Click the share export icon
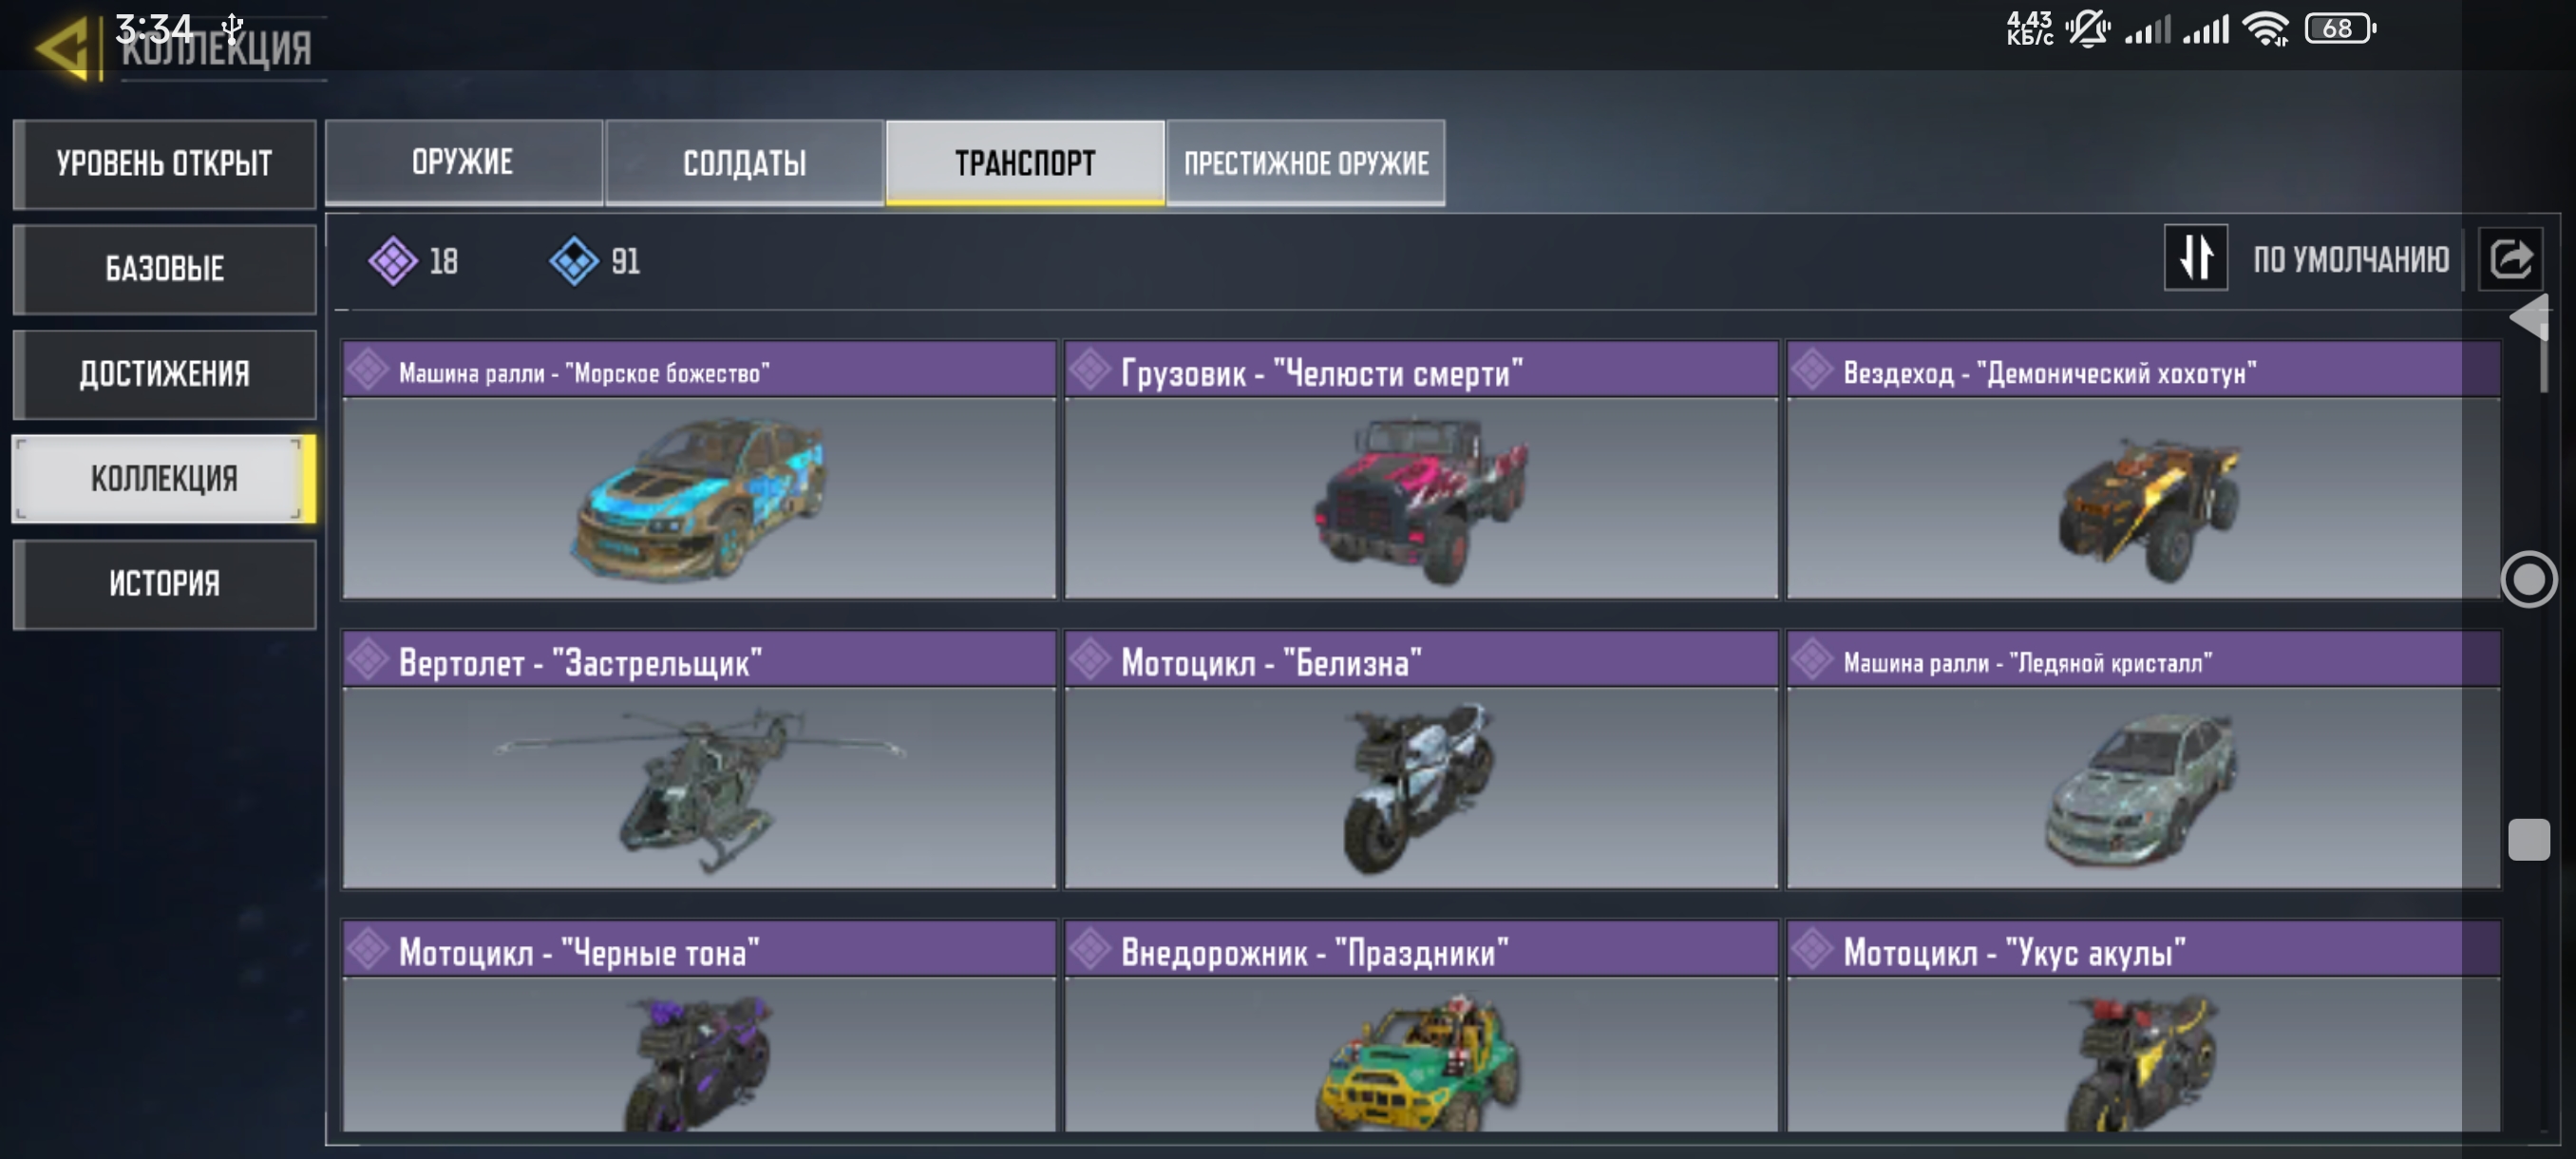Viewport: 2576px width, 1159px height. (2510, 259)
